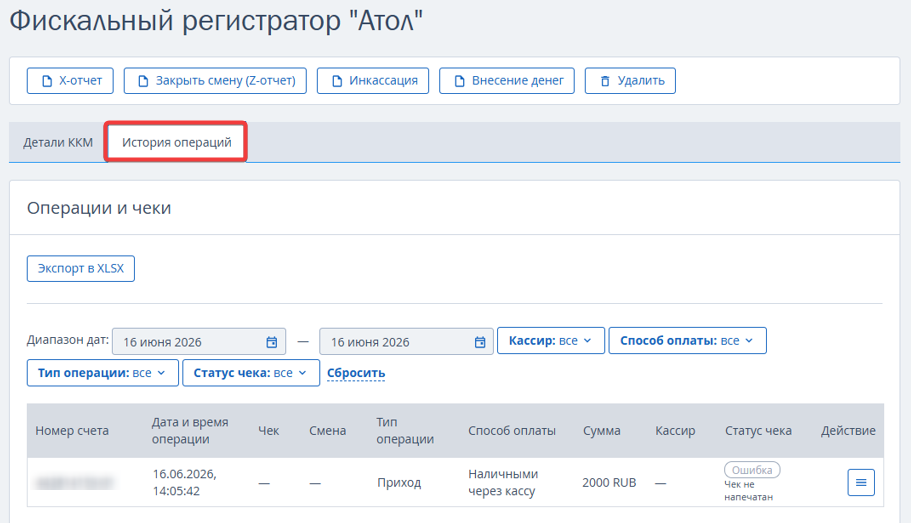Viewport: 911px width, 523px height.
Task: Export operations via Экспорт в XLSX
Action: point(81,268)
